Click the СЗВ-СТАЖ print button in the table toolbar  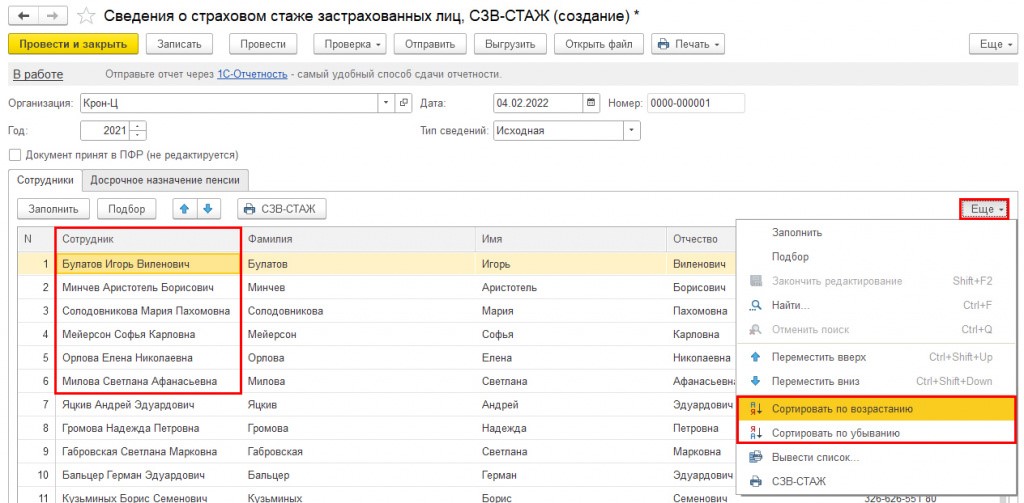[281, 209]
